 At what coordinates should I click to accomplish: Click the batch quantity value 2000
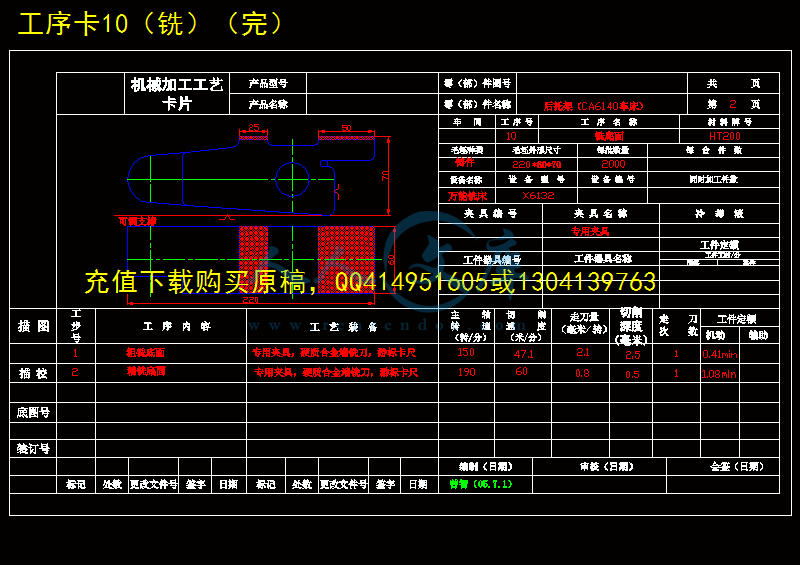point(613,164)
